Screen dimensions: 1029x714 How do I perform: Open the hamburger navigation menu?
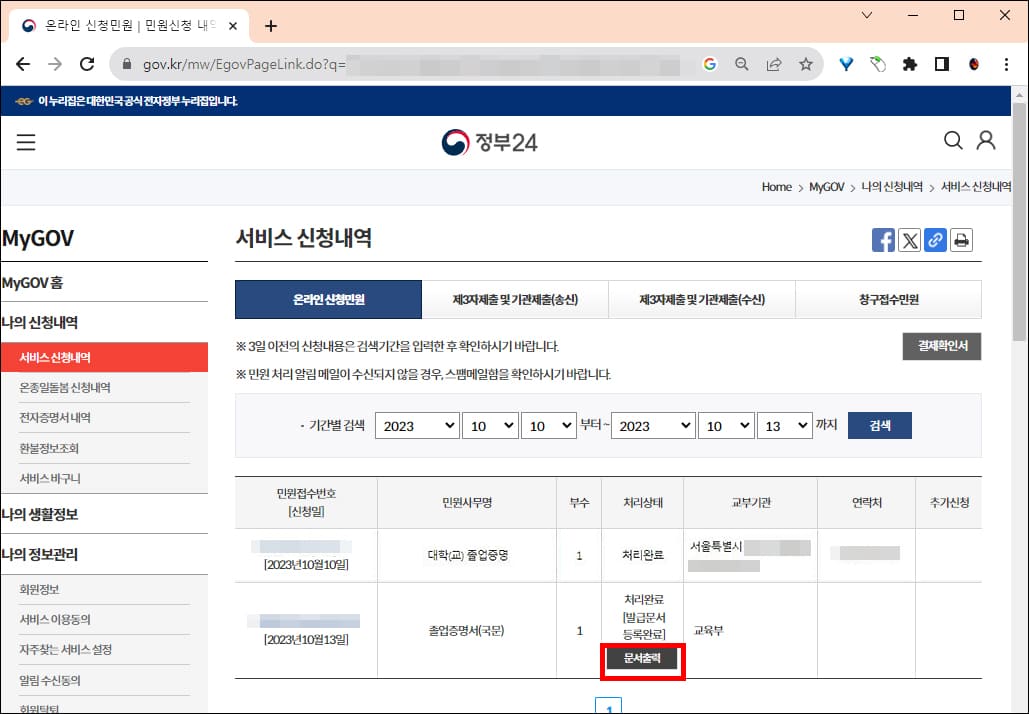tap(25, 141)
